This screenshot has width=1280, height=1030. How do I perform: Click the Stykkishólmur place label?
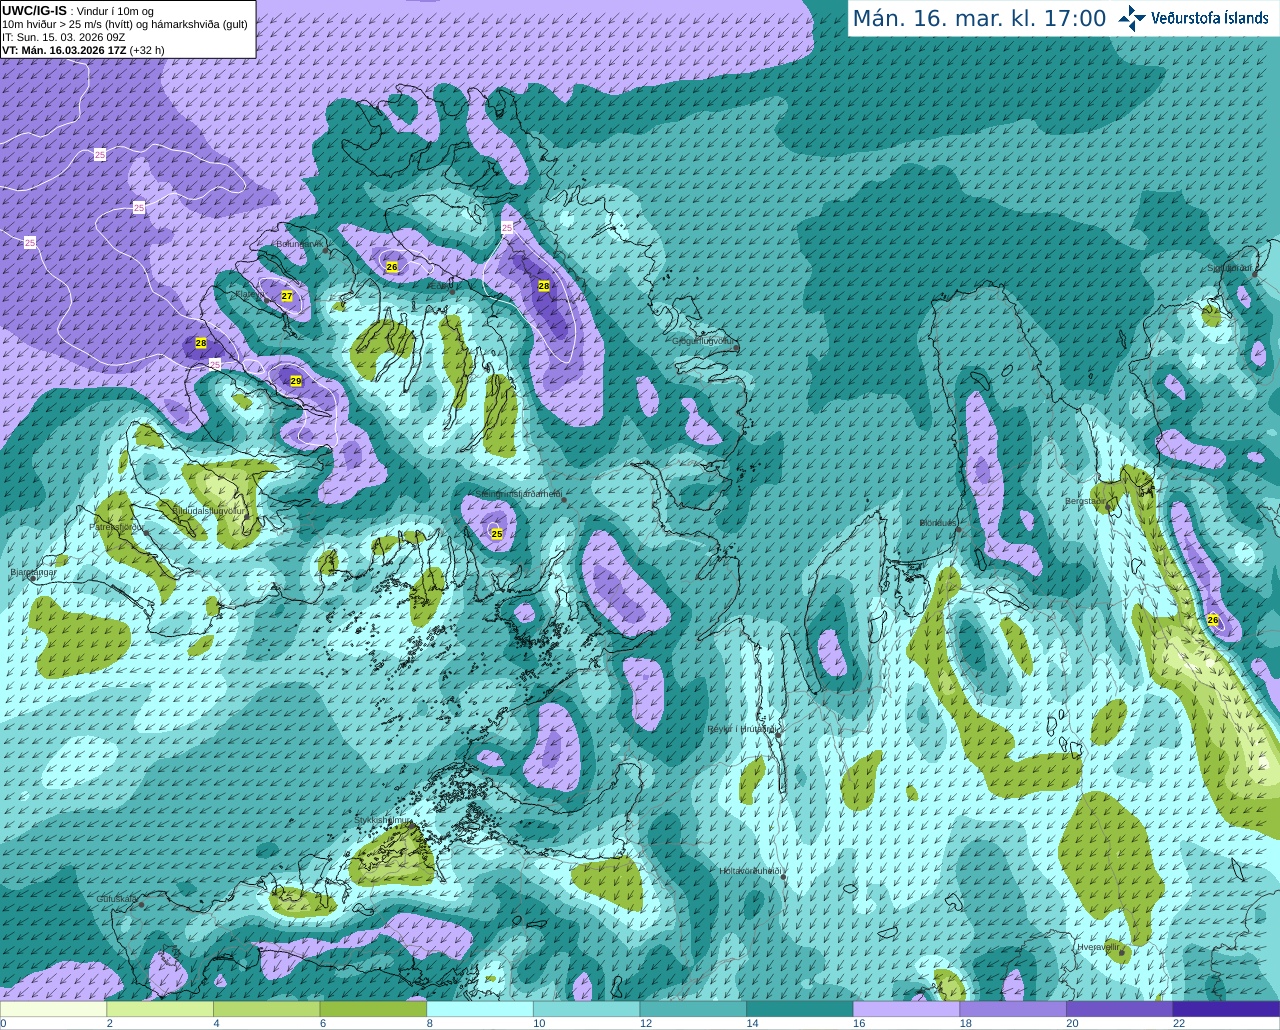pyautogui.click(x=383, y=820)
